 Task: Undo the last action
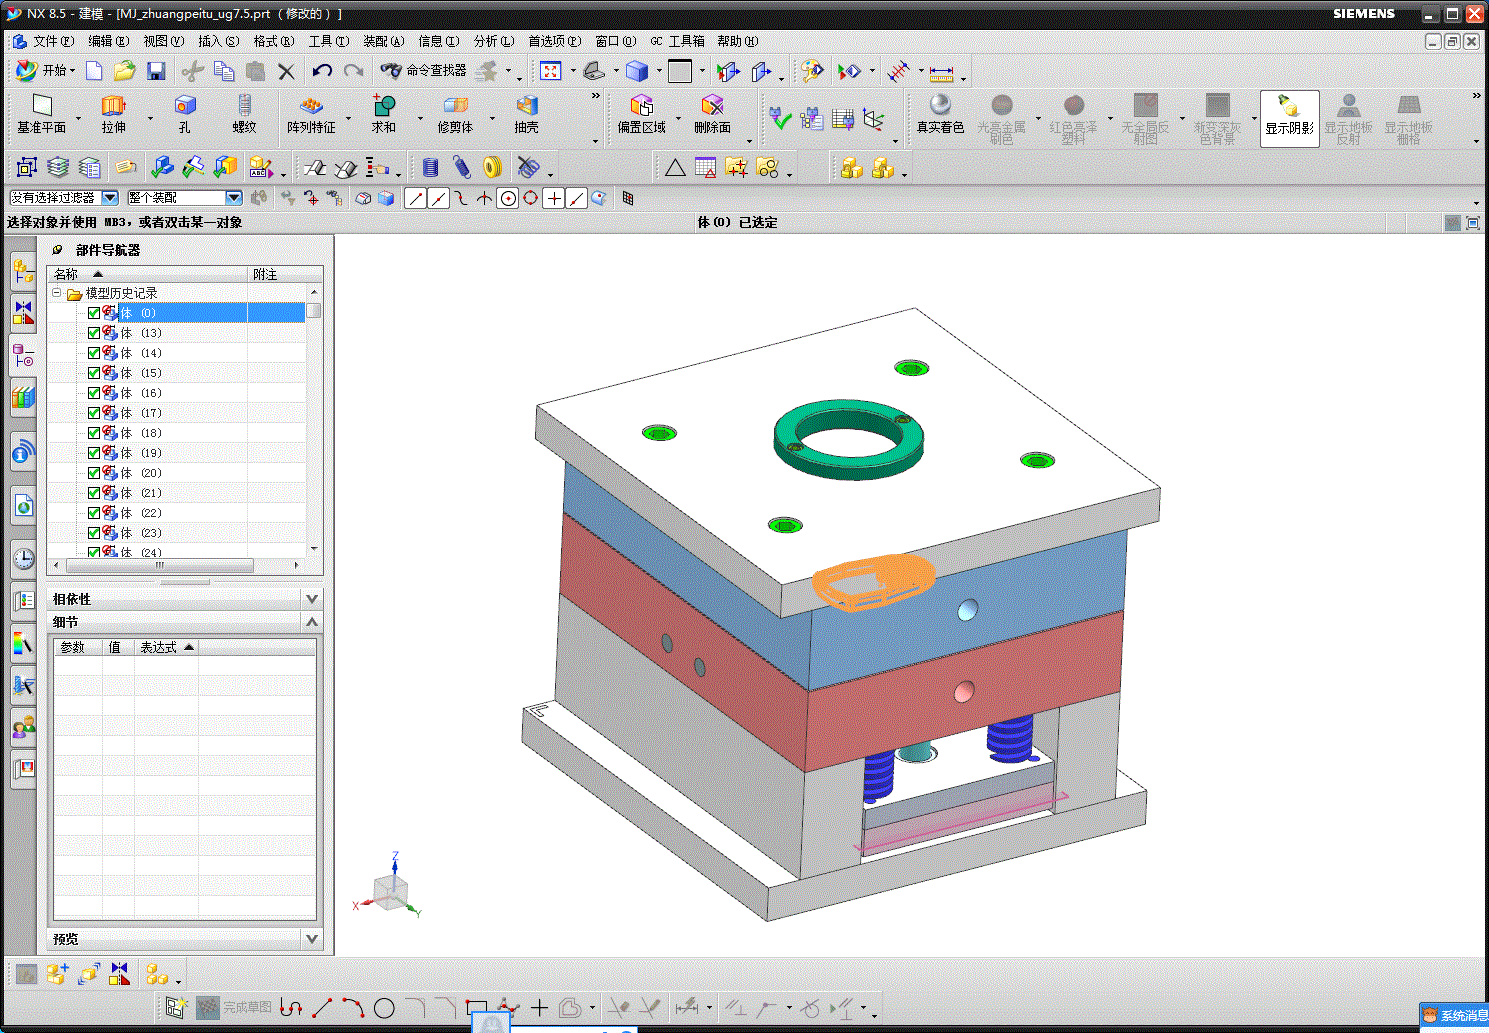coord(321,71)
